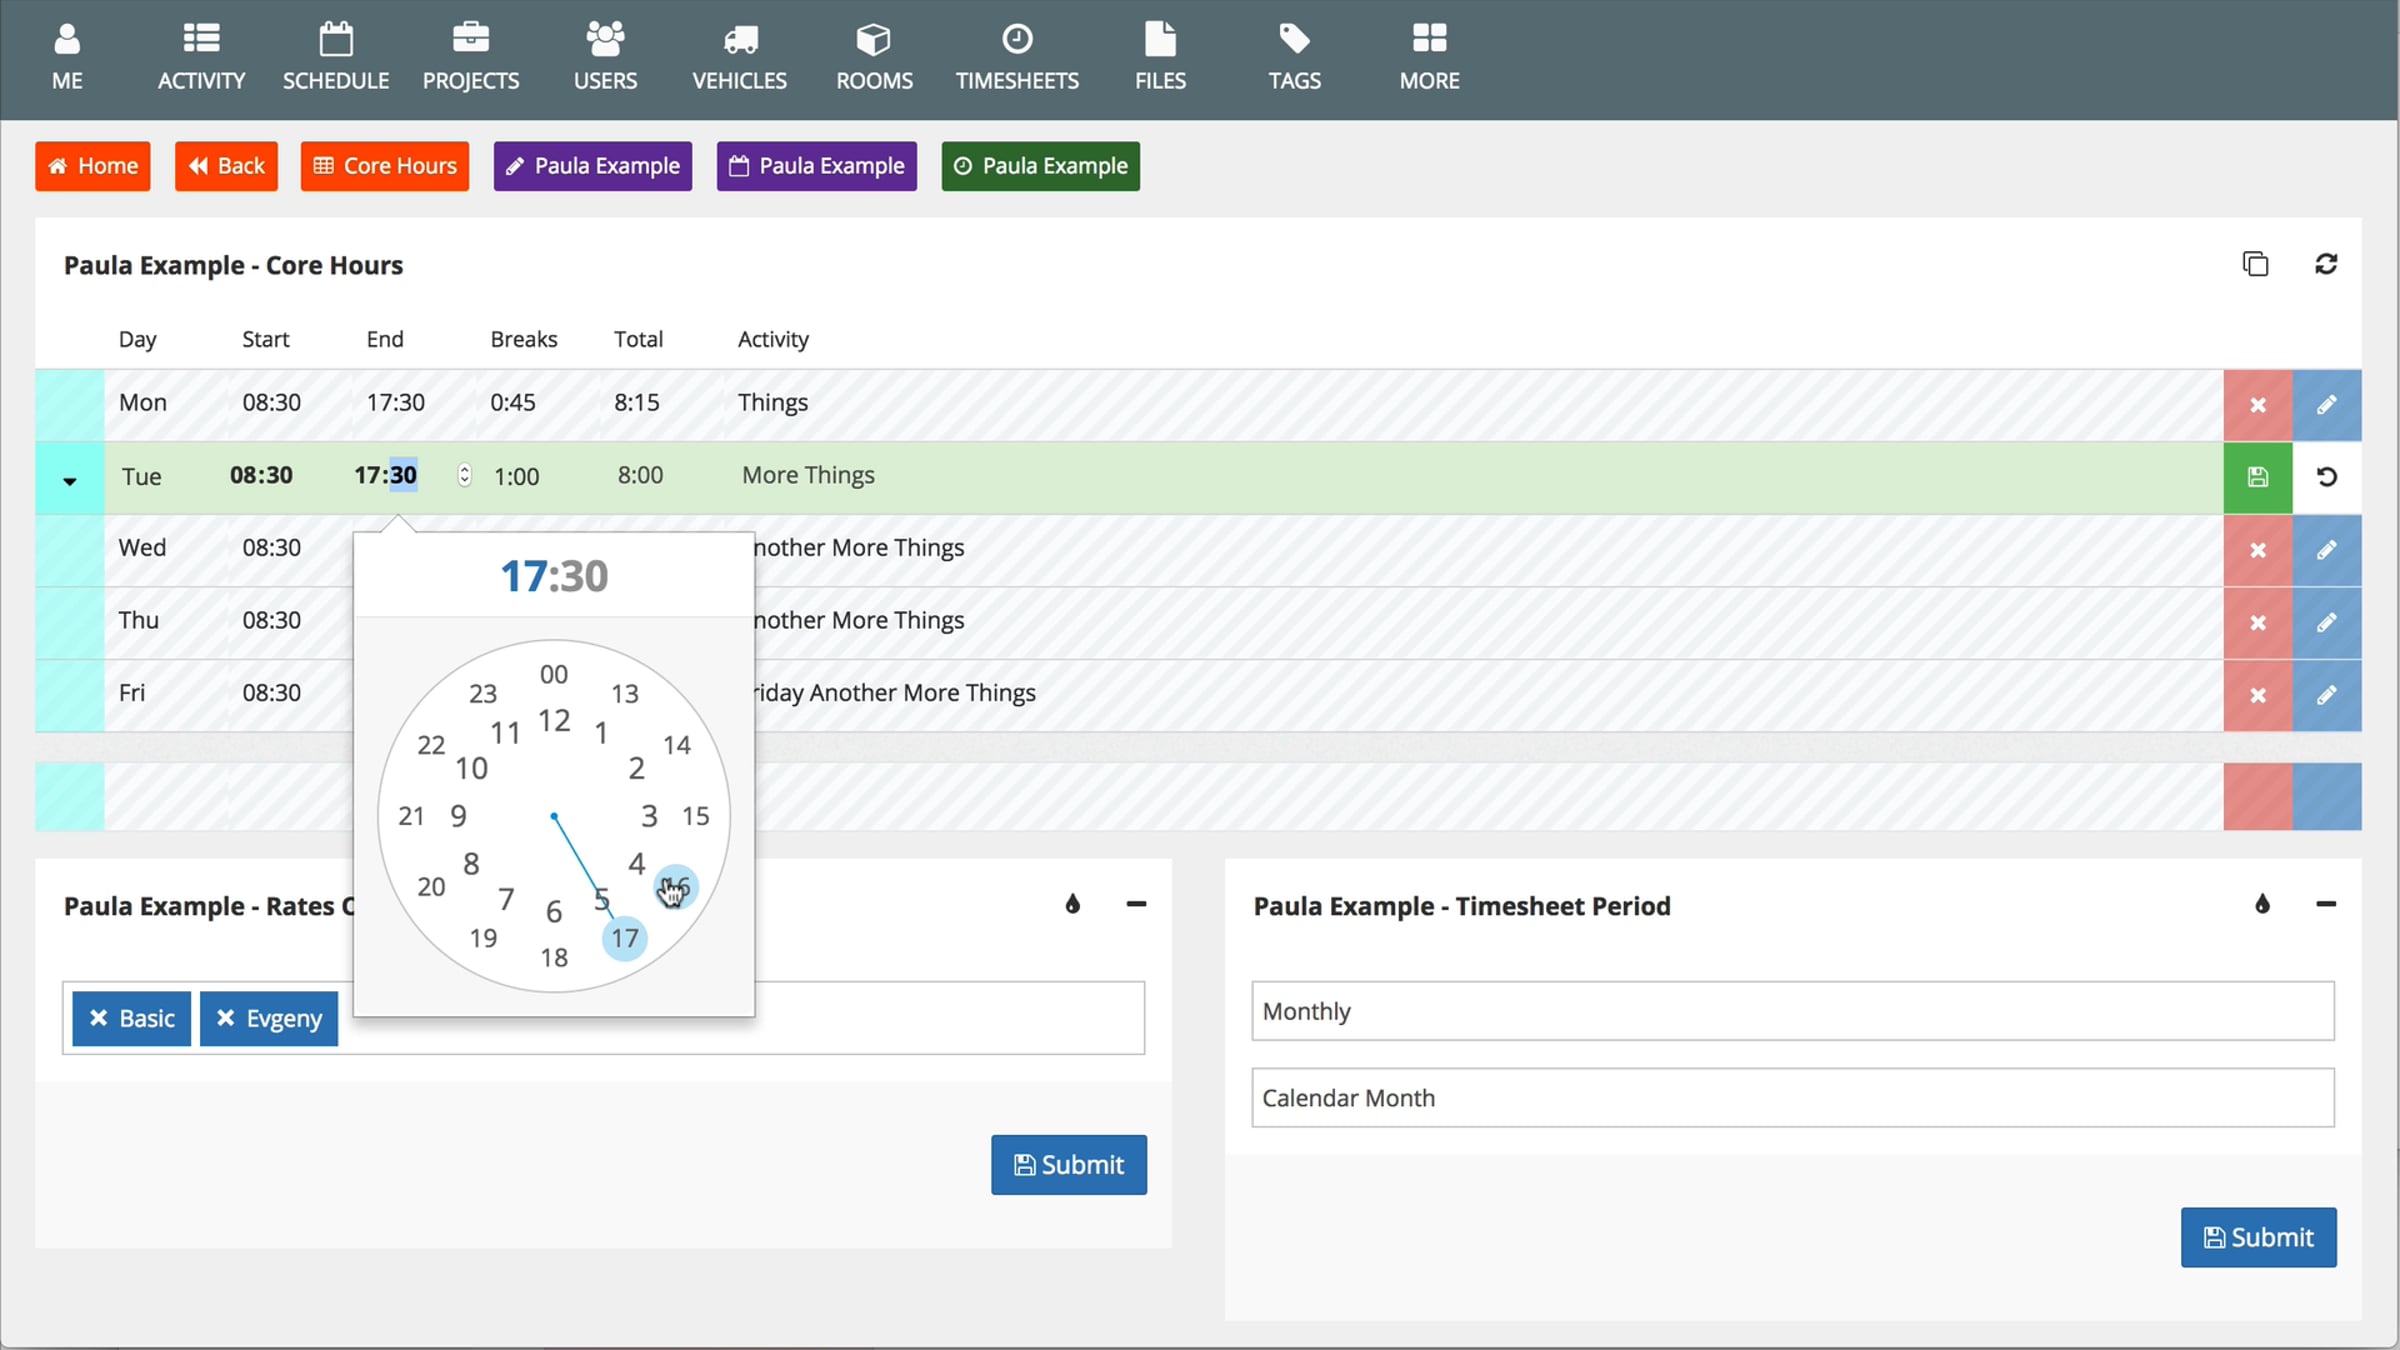Click the refresh core hours icon
The width and height of the screenshot is (2400, 1350).
pyautogui.click(x=2326, y=264)
